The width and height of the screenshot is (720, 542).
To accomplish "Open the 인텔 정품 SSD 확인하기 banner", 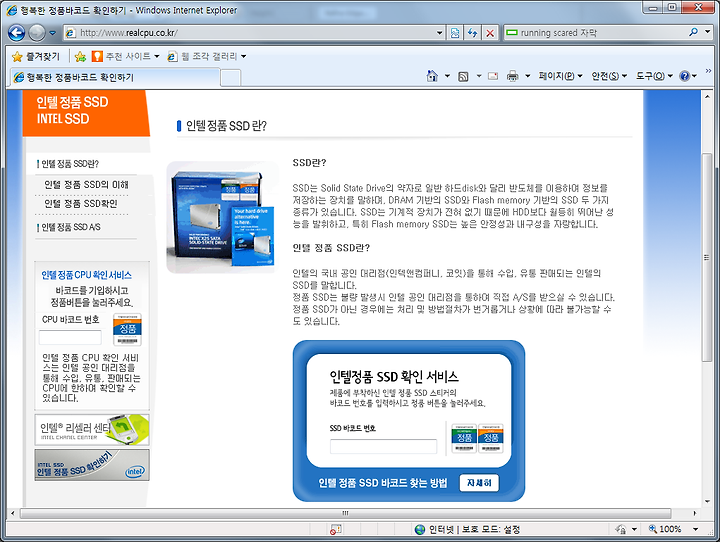I will [92, 465].
